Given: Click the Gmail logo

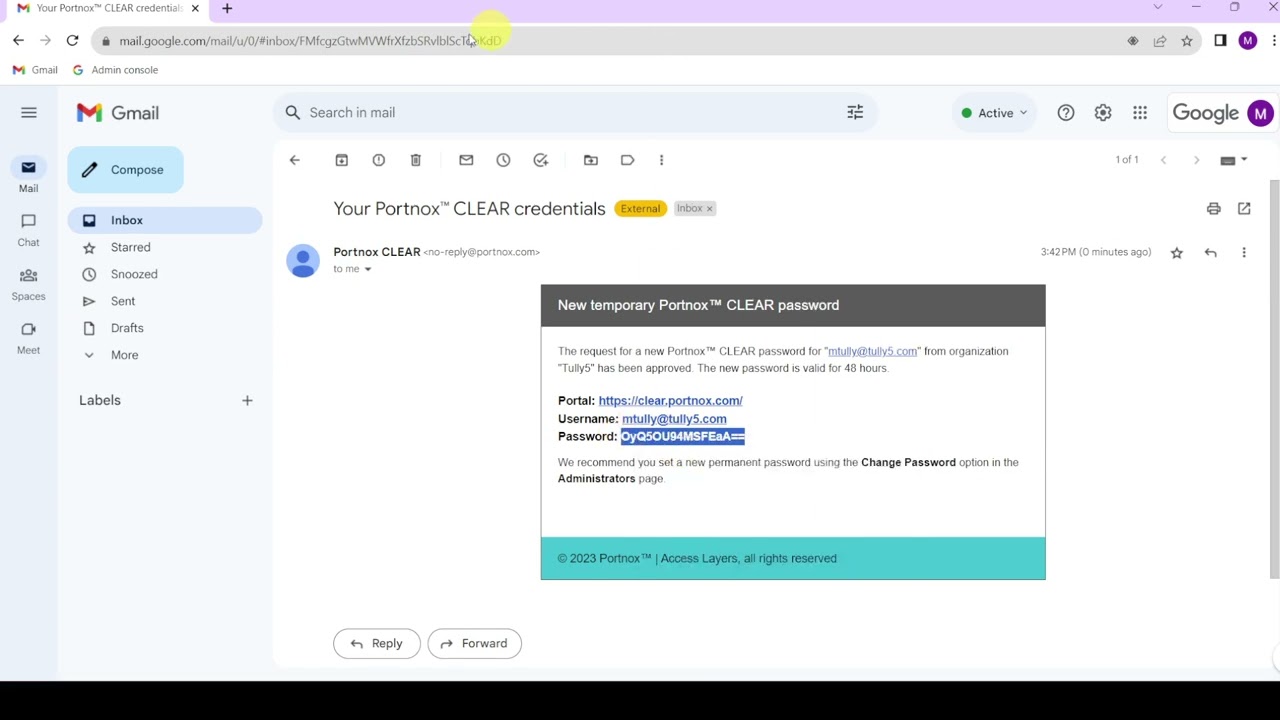Looking at the screenshot, I should [118, 113].
